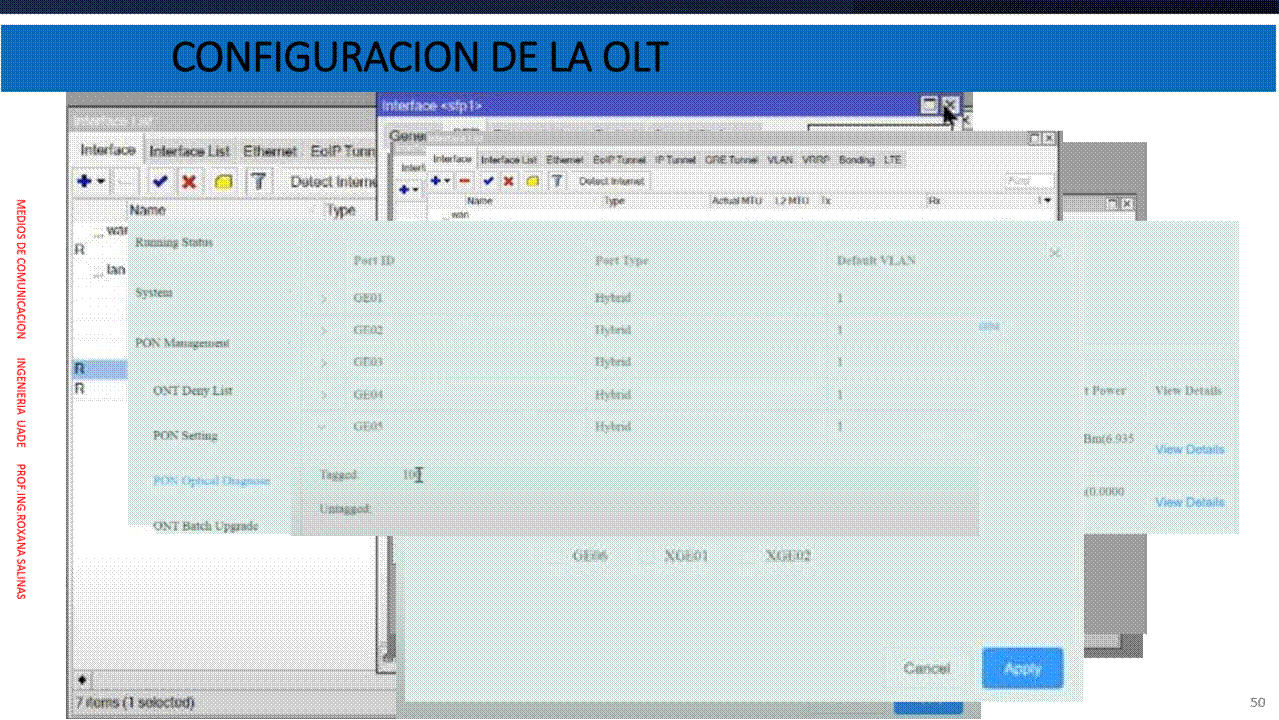Click large red X Disable icon in left toolbar
Viewport: 1279px width, 720px height.
188,182
